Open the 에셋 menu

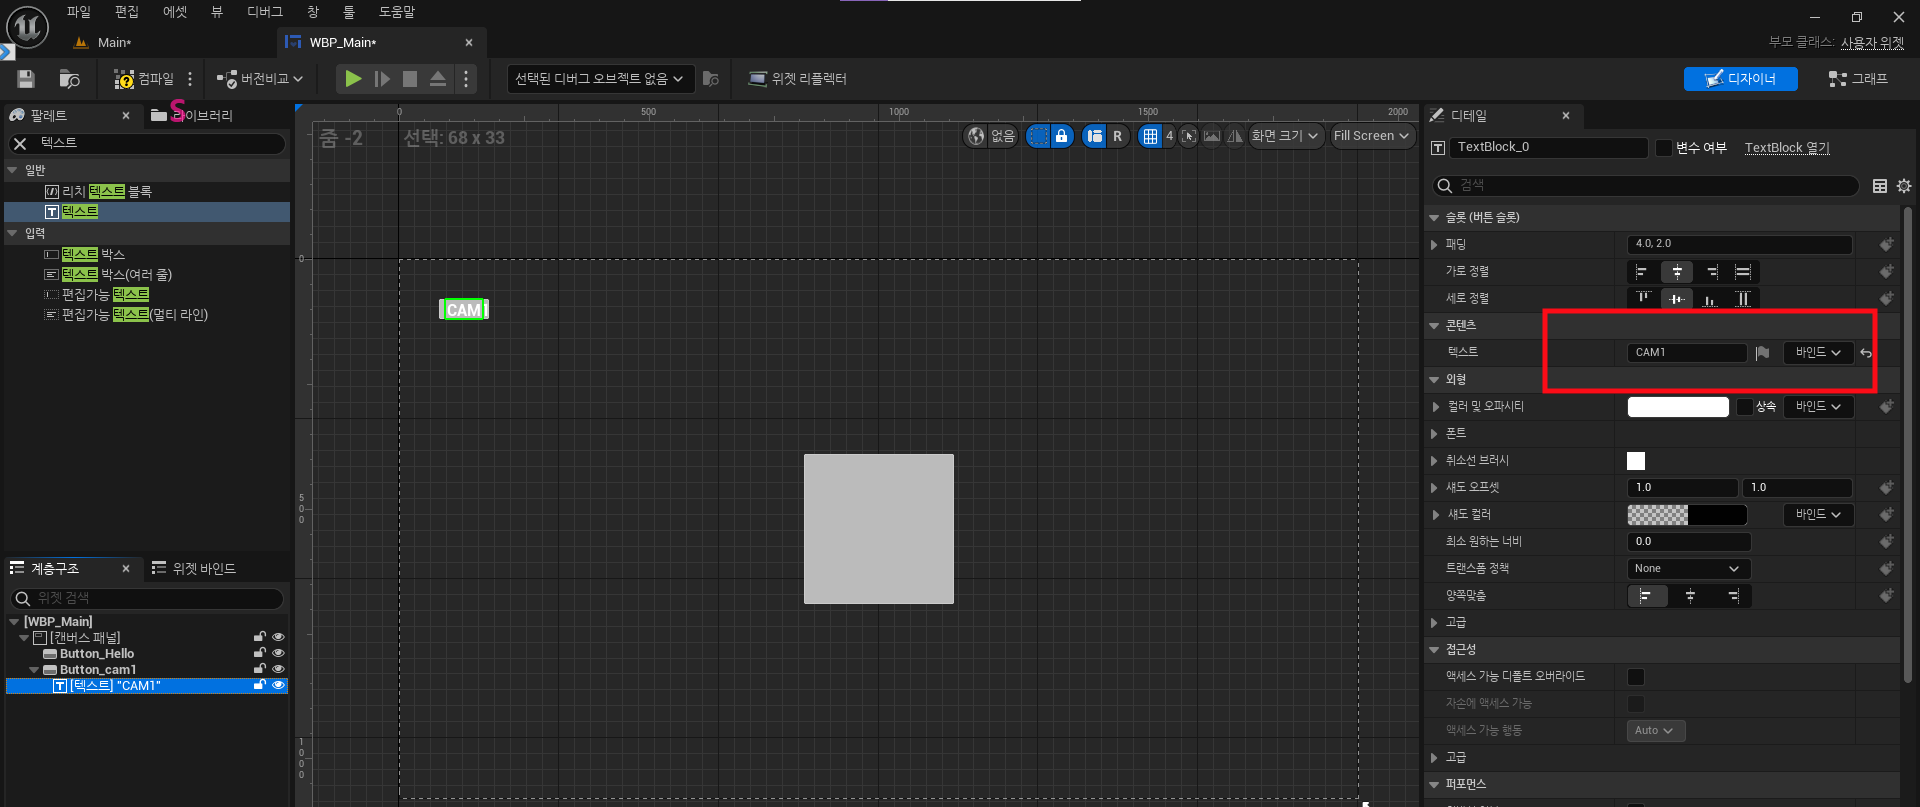175,12
